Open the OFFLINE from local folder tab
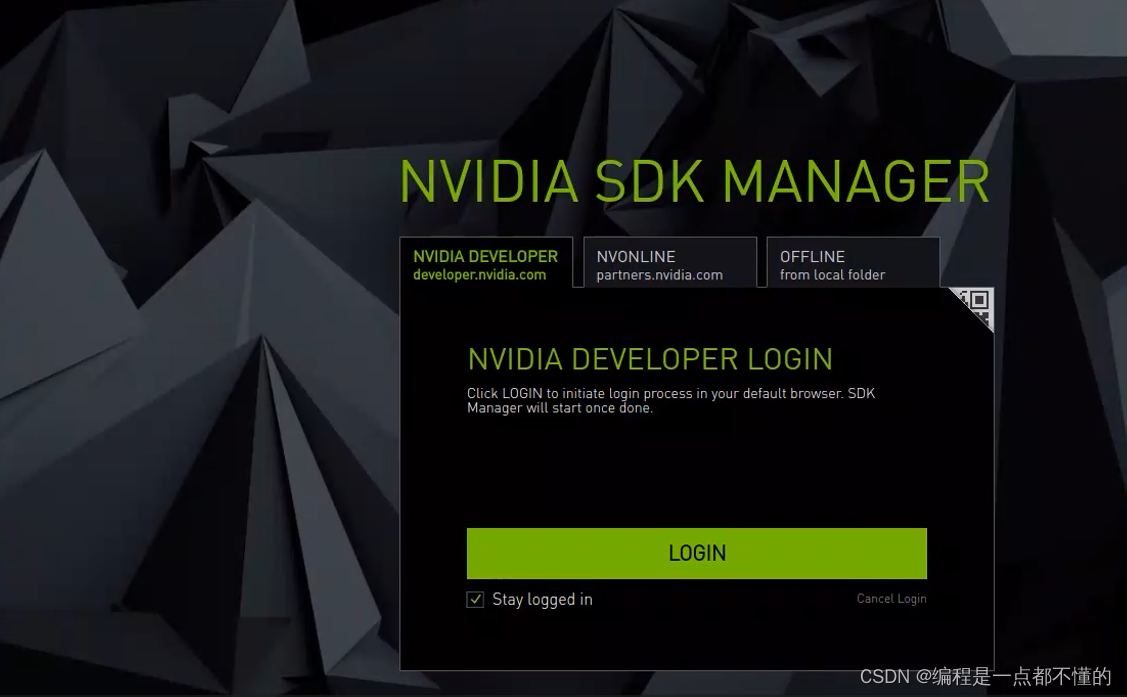Screen dimensions: 1127x697 click(853, 262)
